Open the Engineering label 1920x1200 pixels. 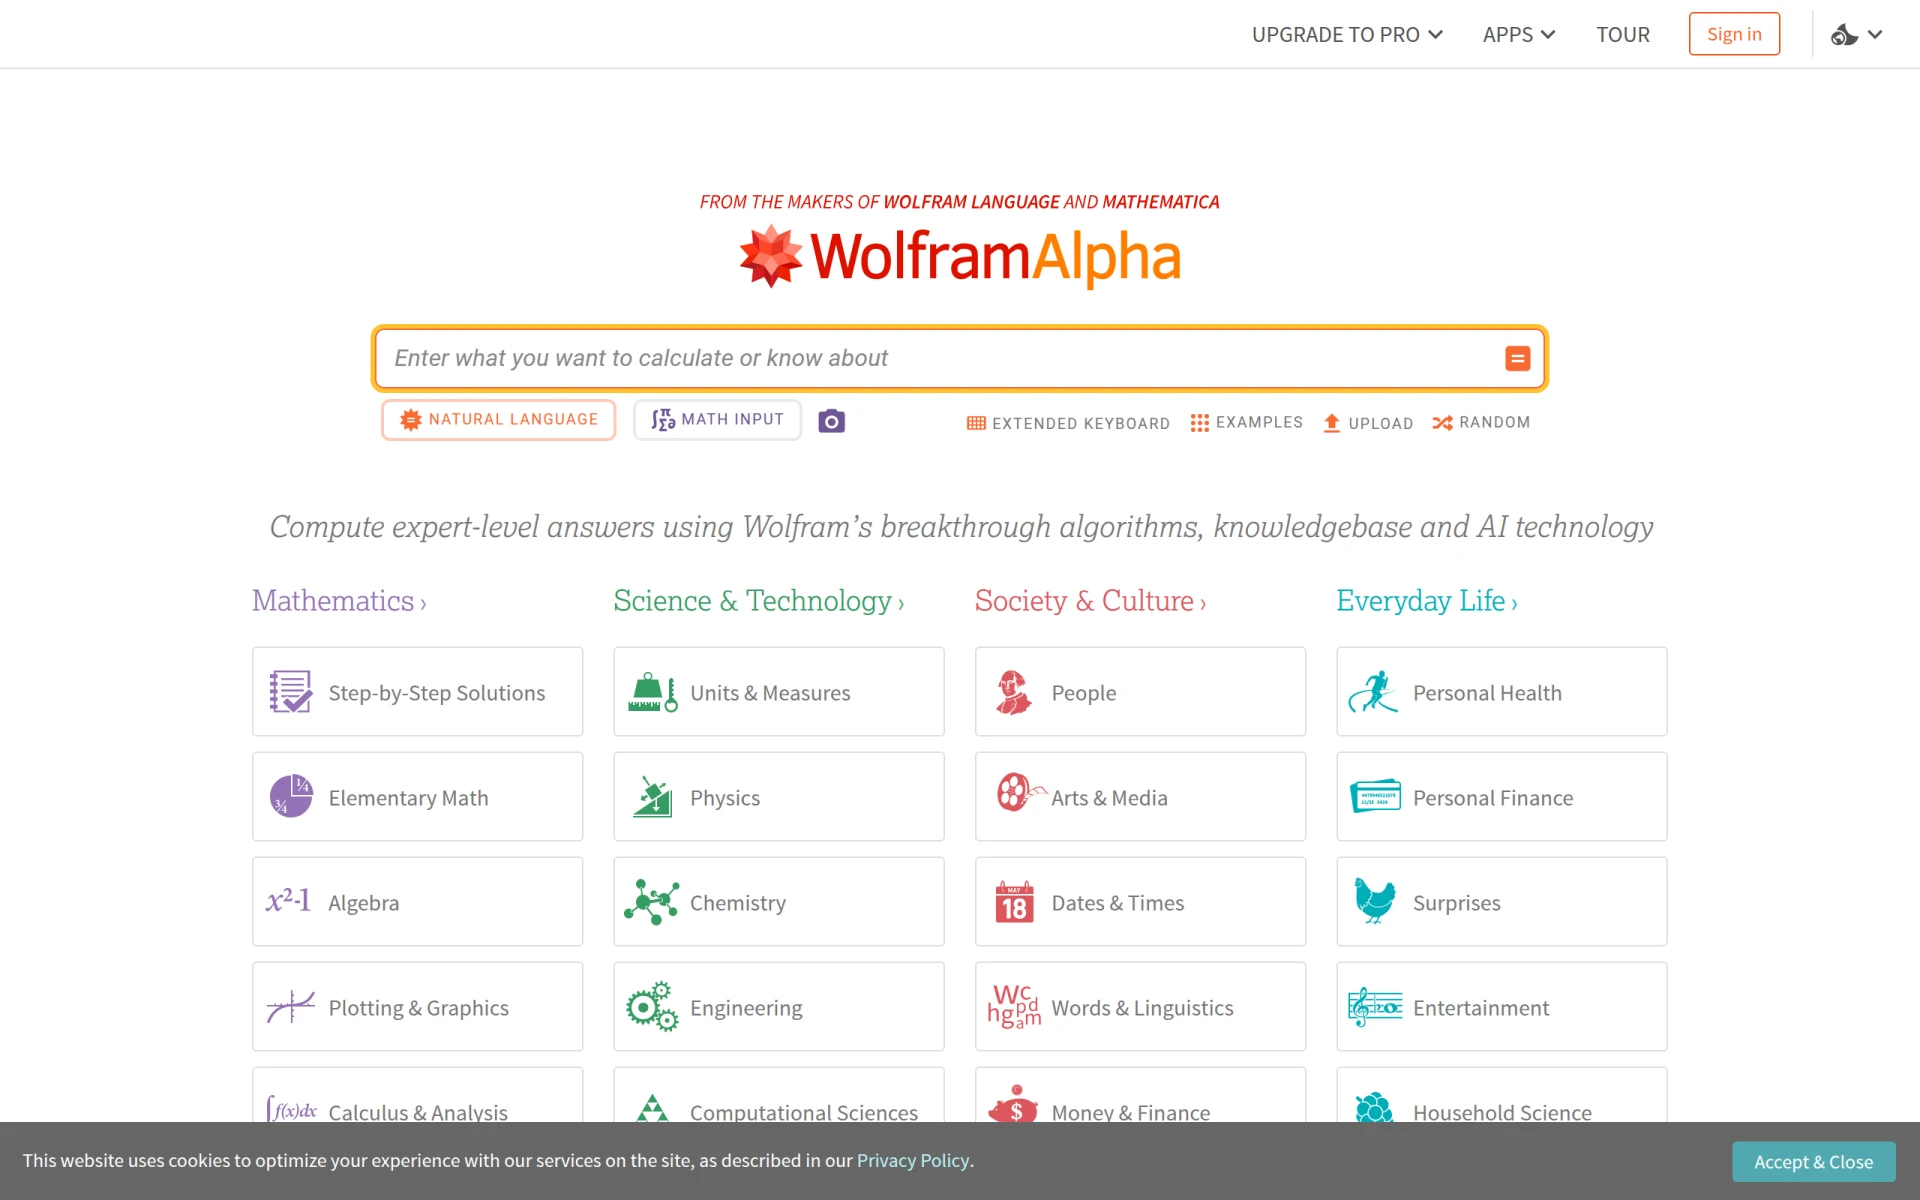click(x=746, y=1008)
